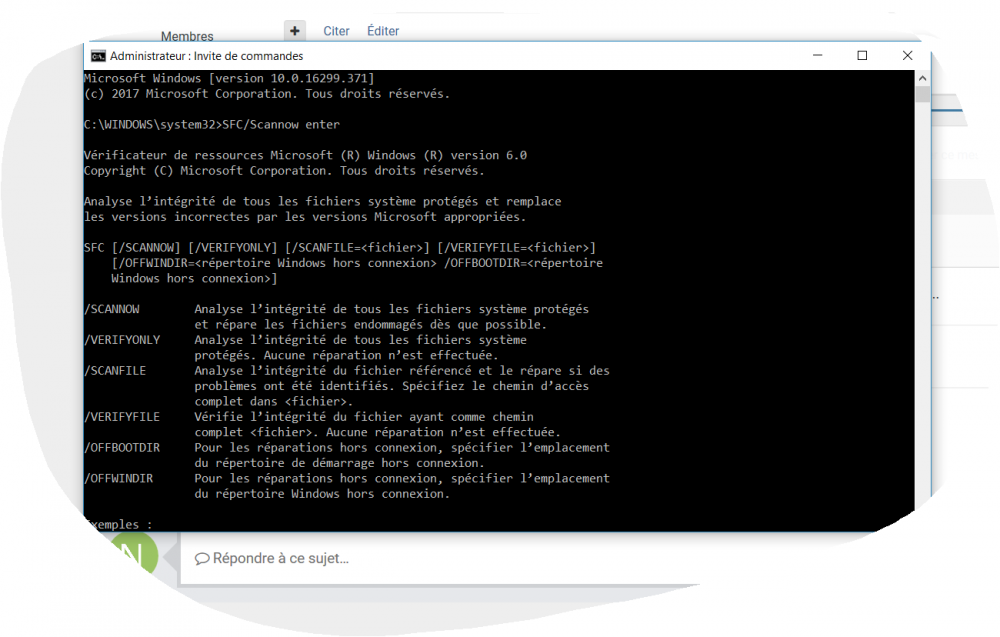1000x637 pixels.
Task: Click the Membres label behind the window
Action: coord(187,36)
